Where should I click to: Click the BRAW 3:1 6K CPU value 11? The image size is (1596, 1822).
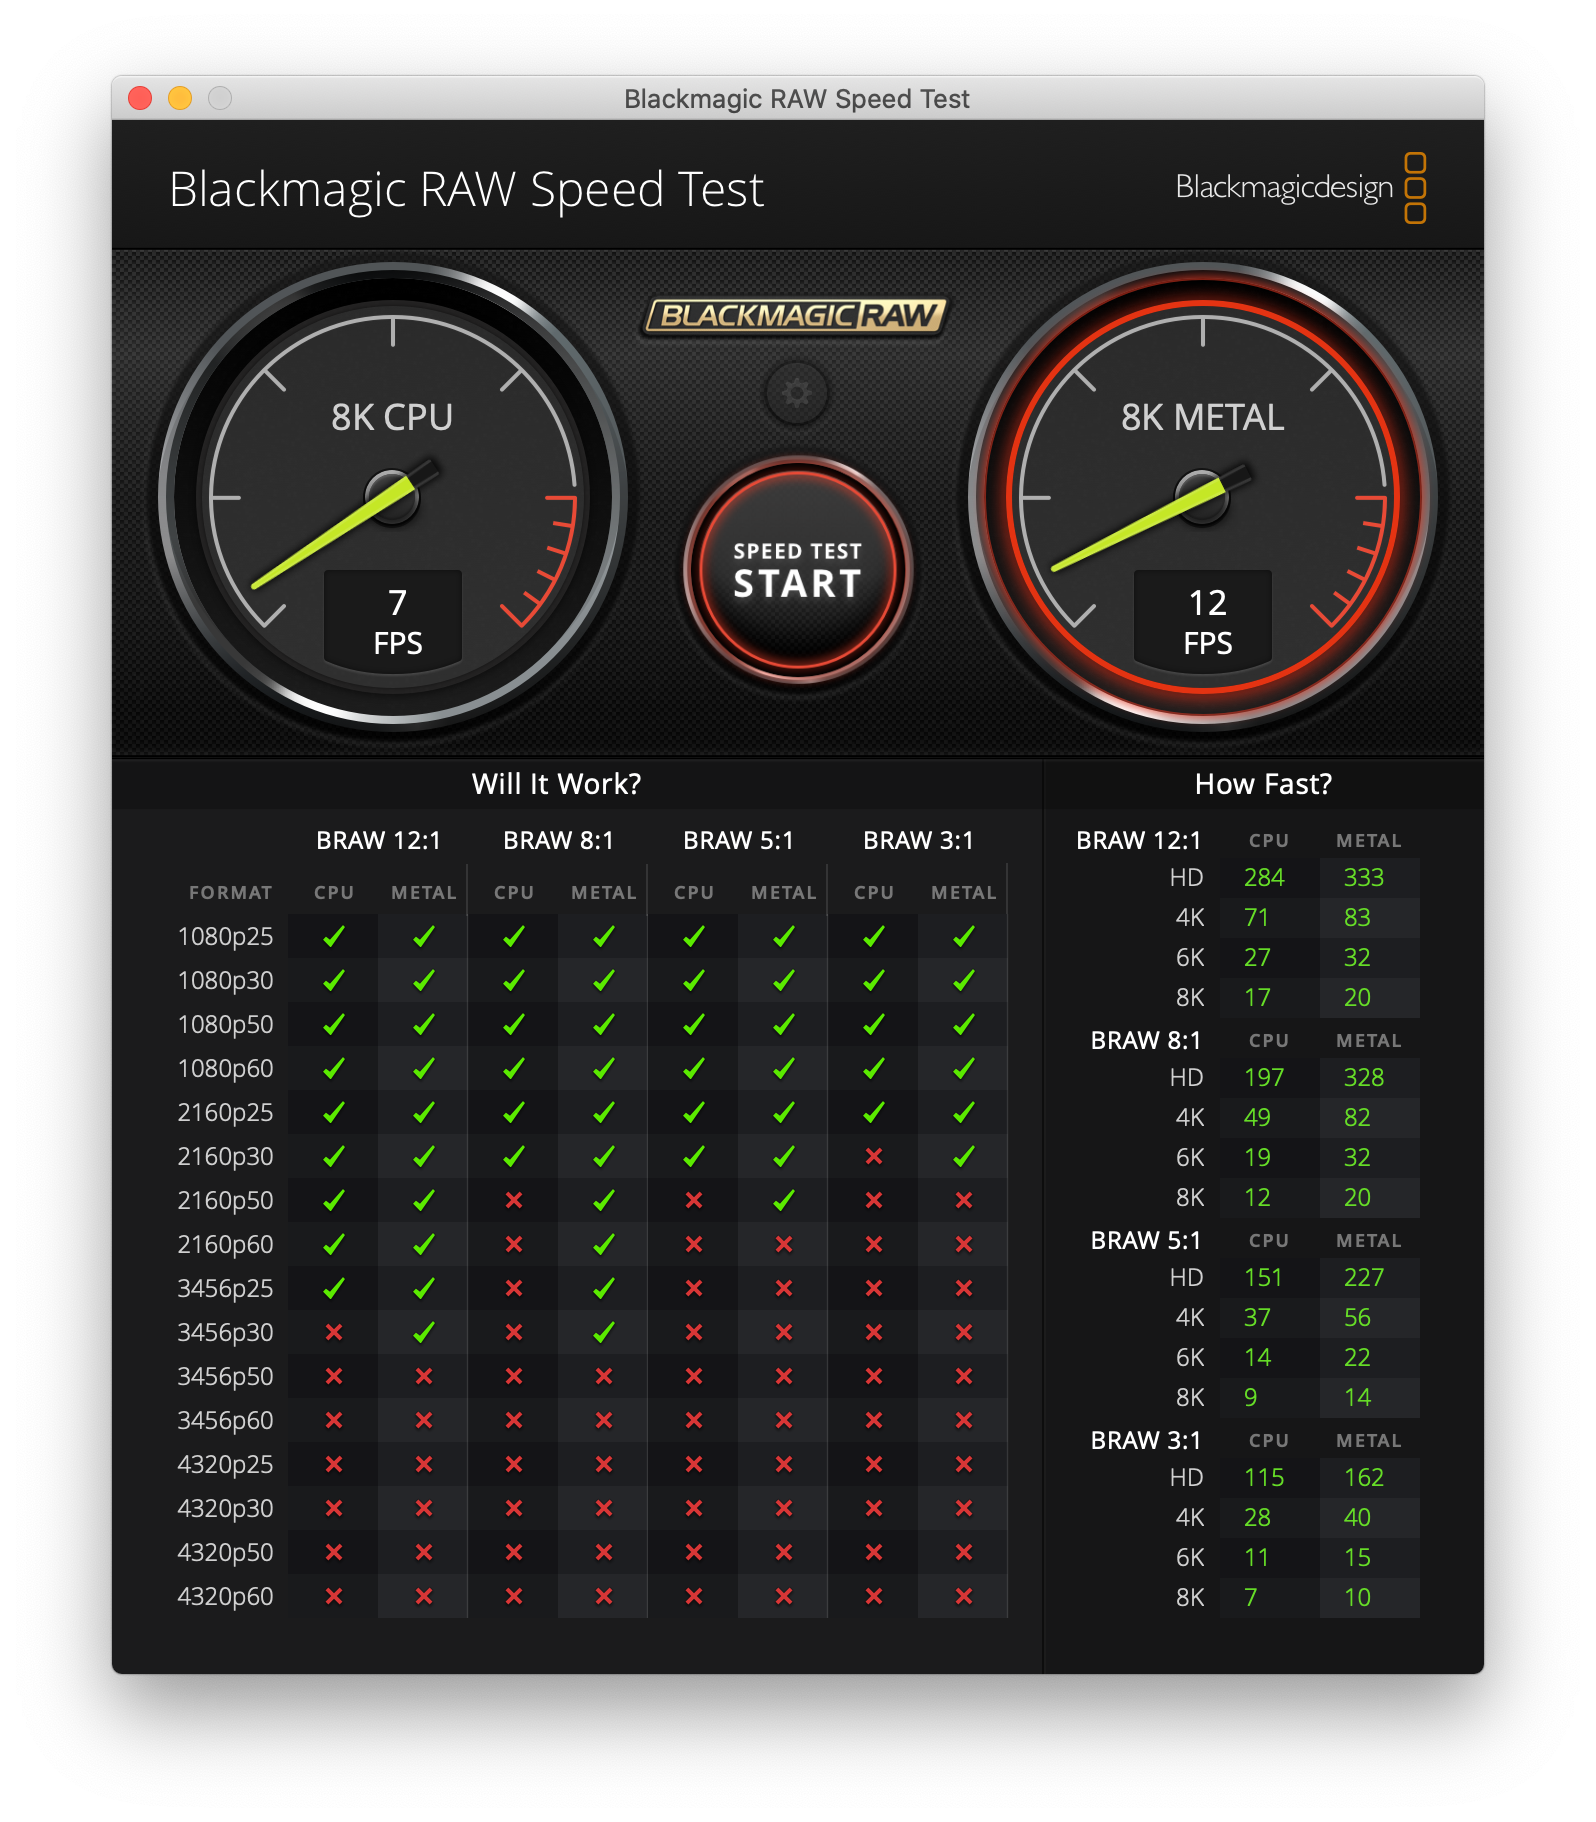(1256, 1558)
